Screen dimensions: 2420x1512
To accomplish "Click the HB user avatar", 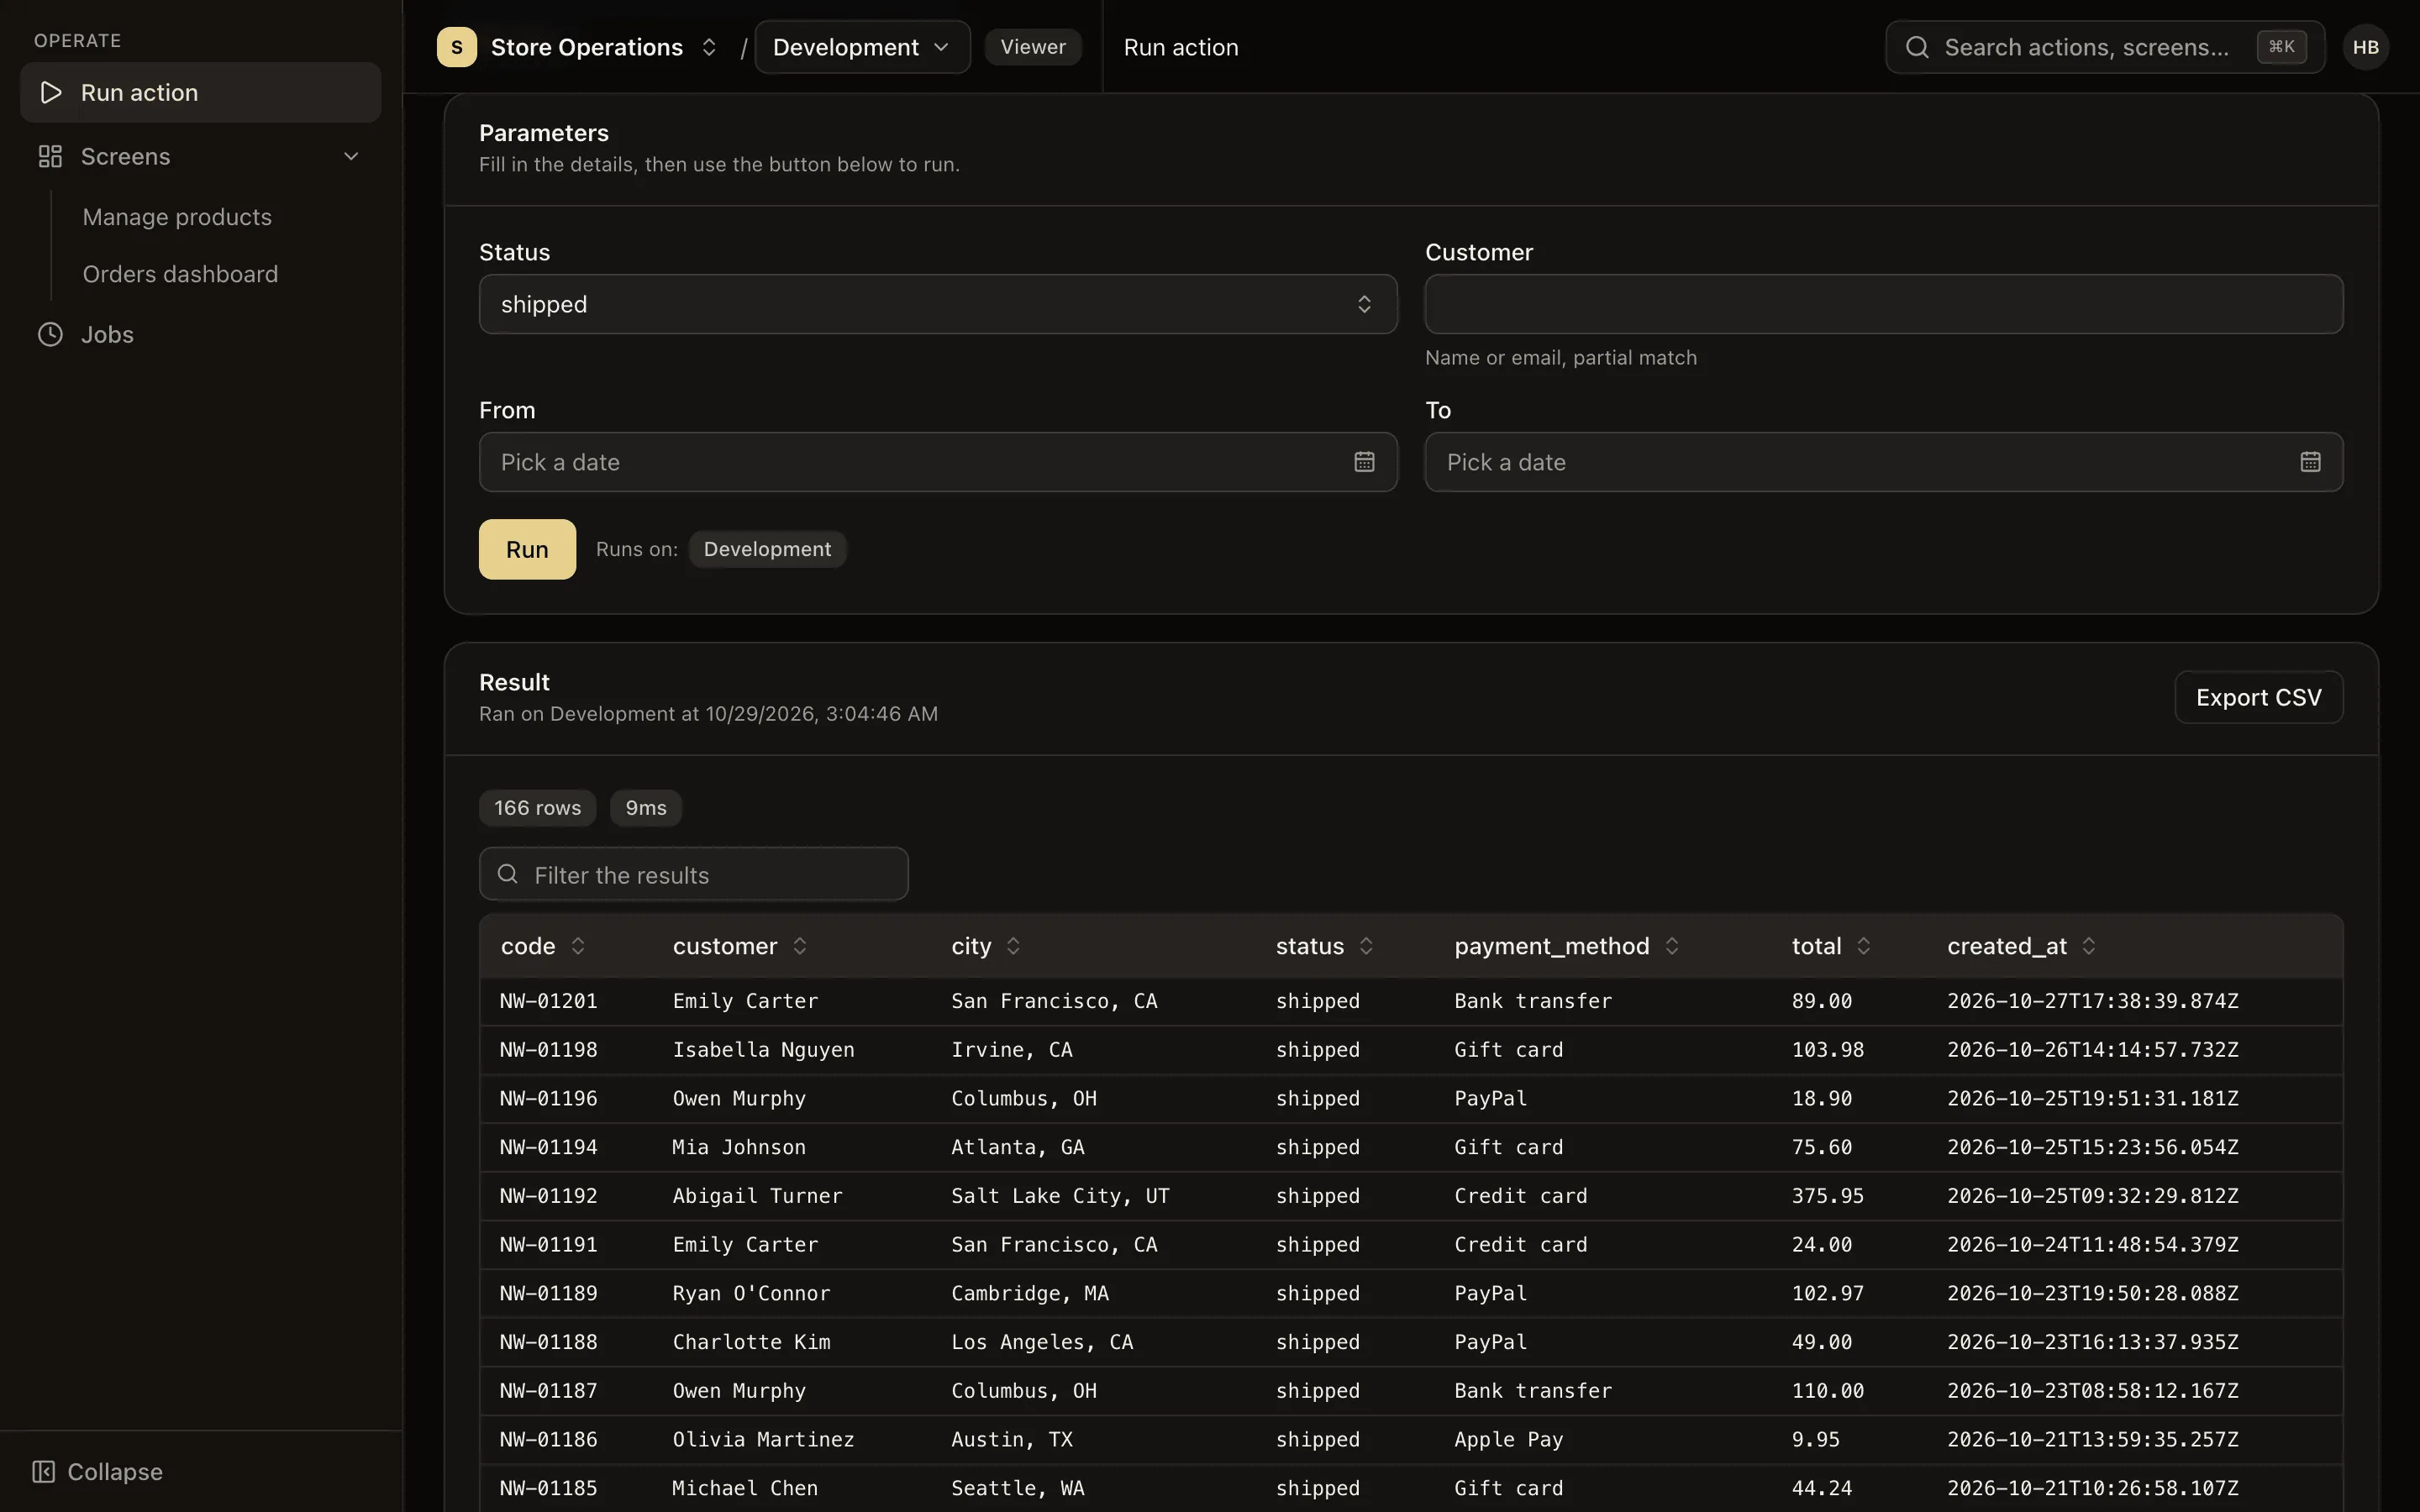I will (2365, 47).
